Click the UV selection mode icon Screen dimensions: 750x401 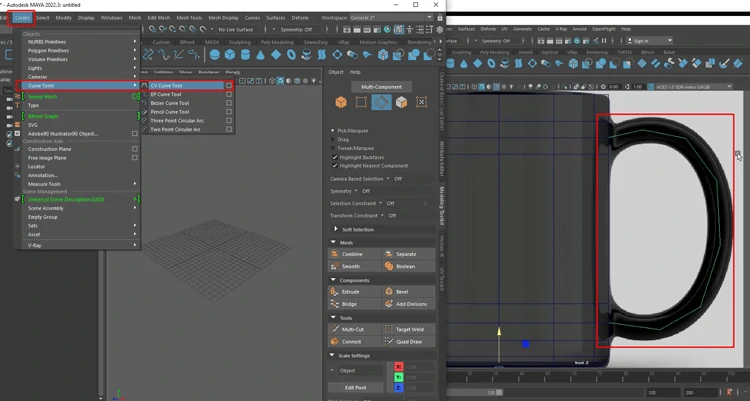(x=421, y=103)
